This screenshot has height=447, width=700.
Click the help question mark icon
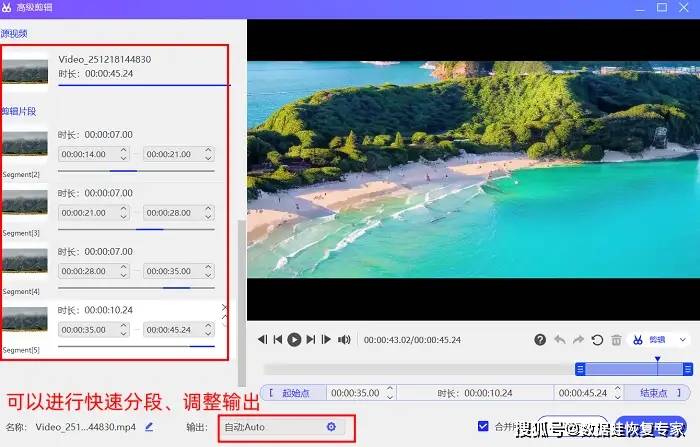540,340
